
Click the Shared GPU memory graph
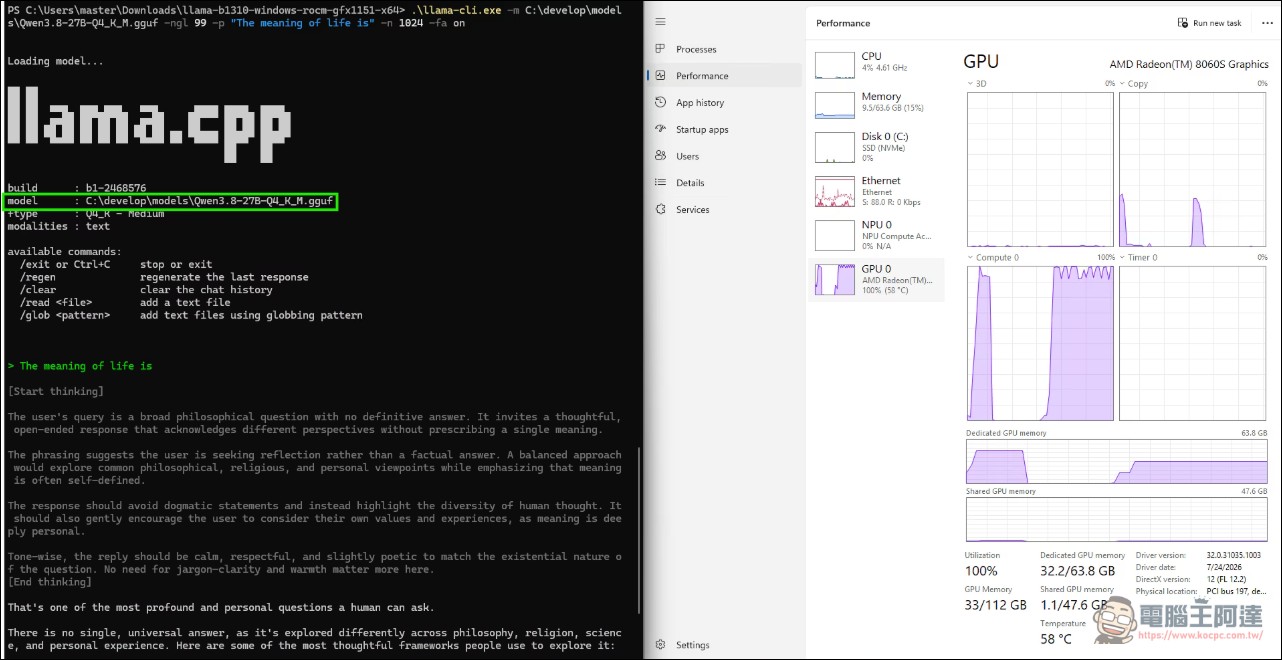[1117, 520]
